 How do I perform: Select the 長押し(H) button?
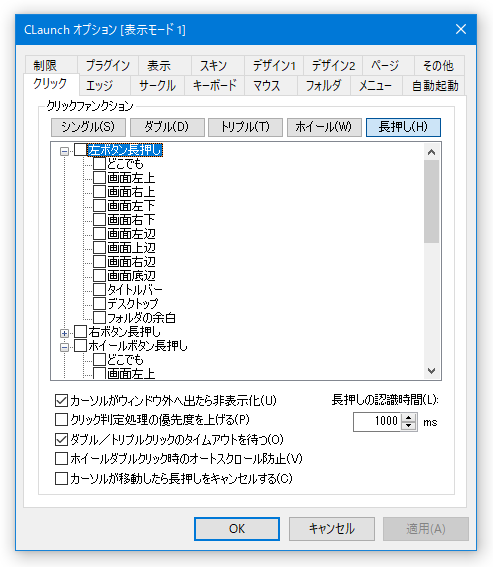[x=403, y=127]
